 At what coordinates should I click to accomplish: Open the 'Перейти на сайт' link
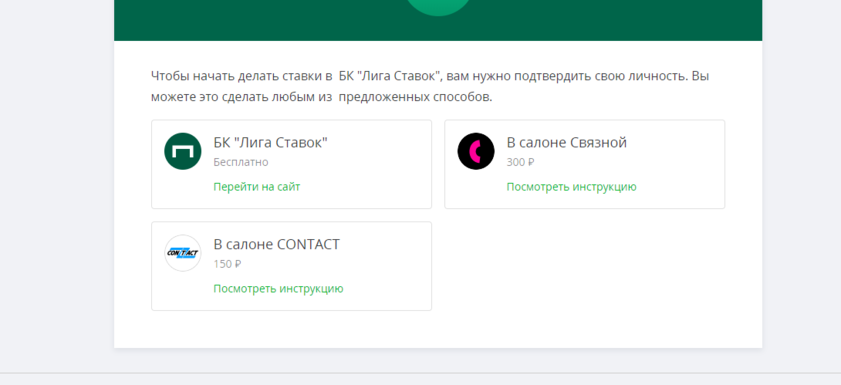(257, 187)
